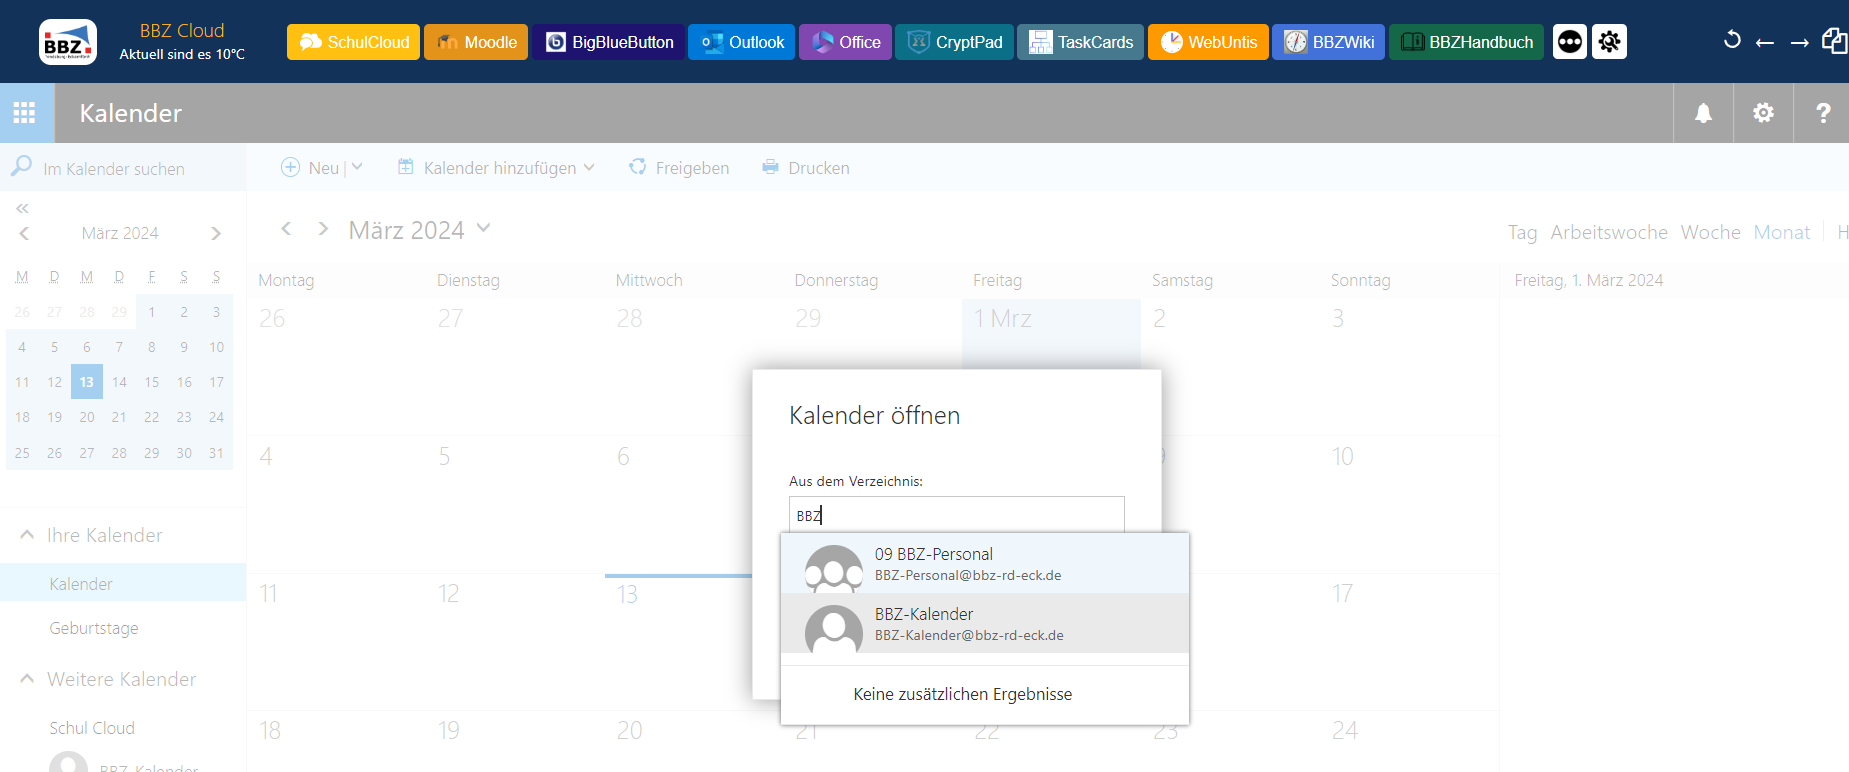The width and height of the screenshot is (1849, 772).
Task: Switch to Woche view
Action: 1710,232
